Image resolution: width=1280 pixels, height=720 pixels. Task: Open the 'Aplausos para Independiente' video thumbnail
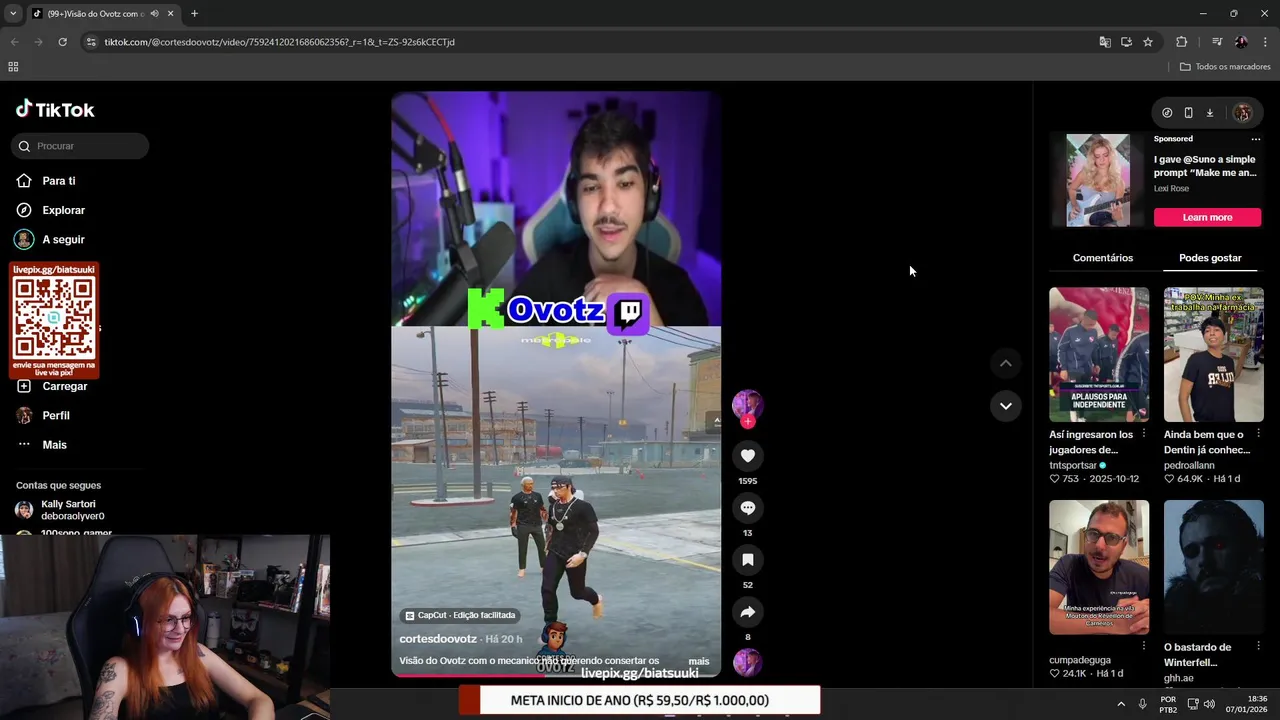pyautogui.click(x=1099, y=355)
